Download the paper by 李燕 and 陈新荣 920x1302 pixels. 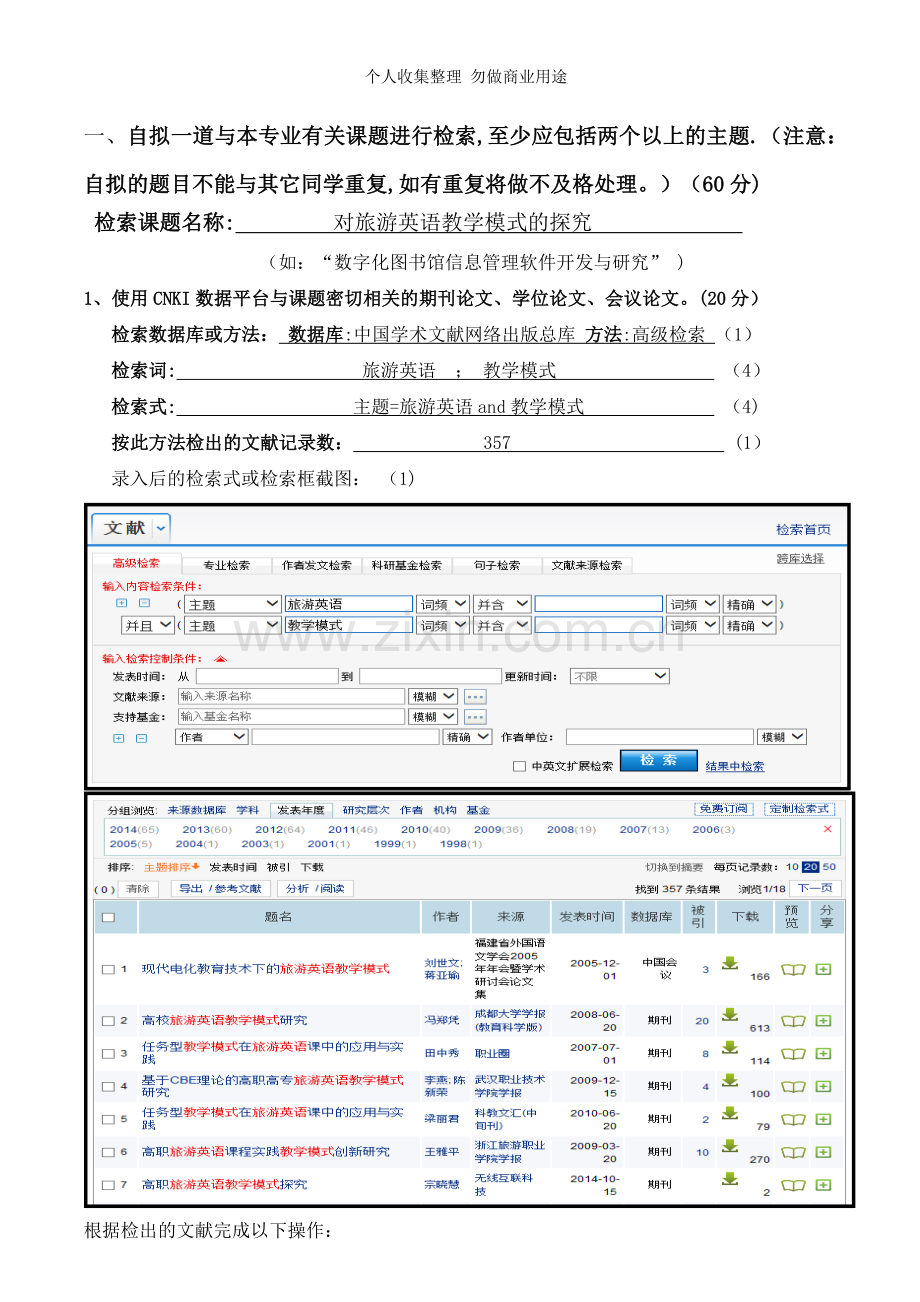[x=730, y=1080]
